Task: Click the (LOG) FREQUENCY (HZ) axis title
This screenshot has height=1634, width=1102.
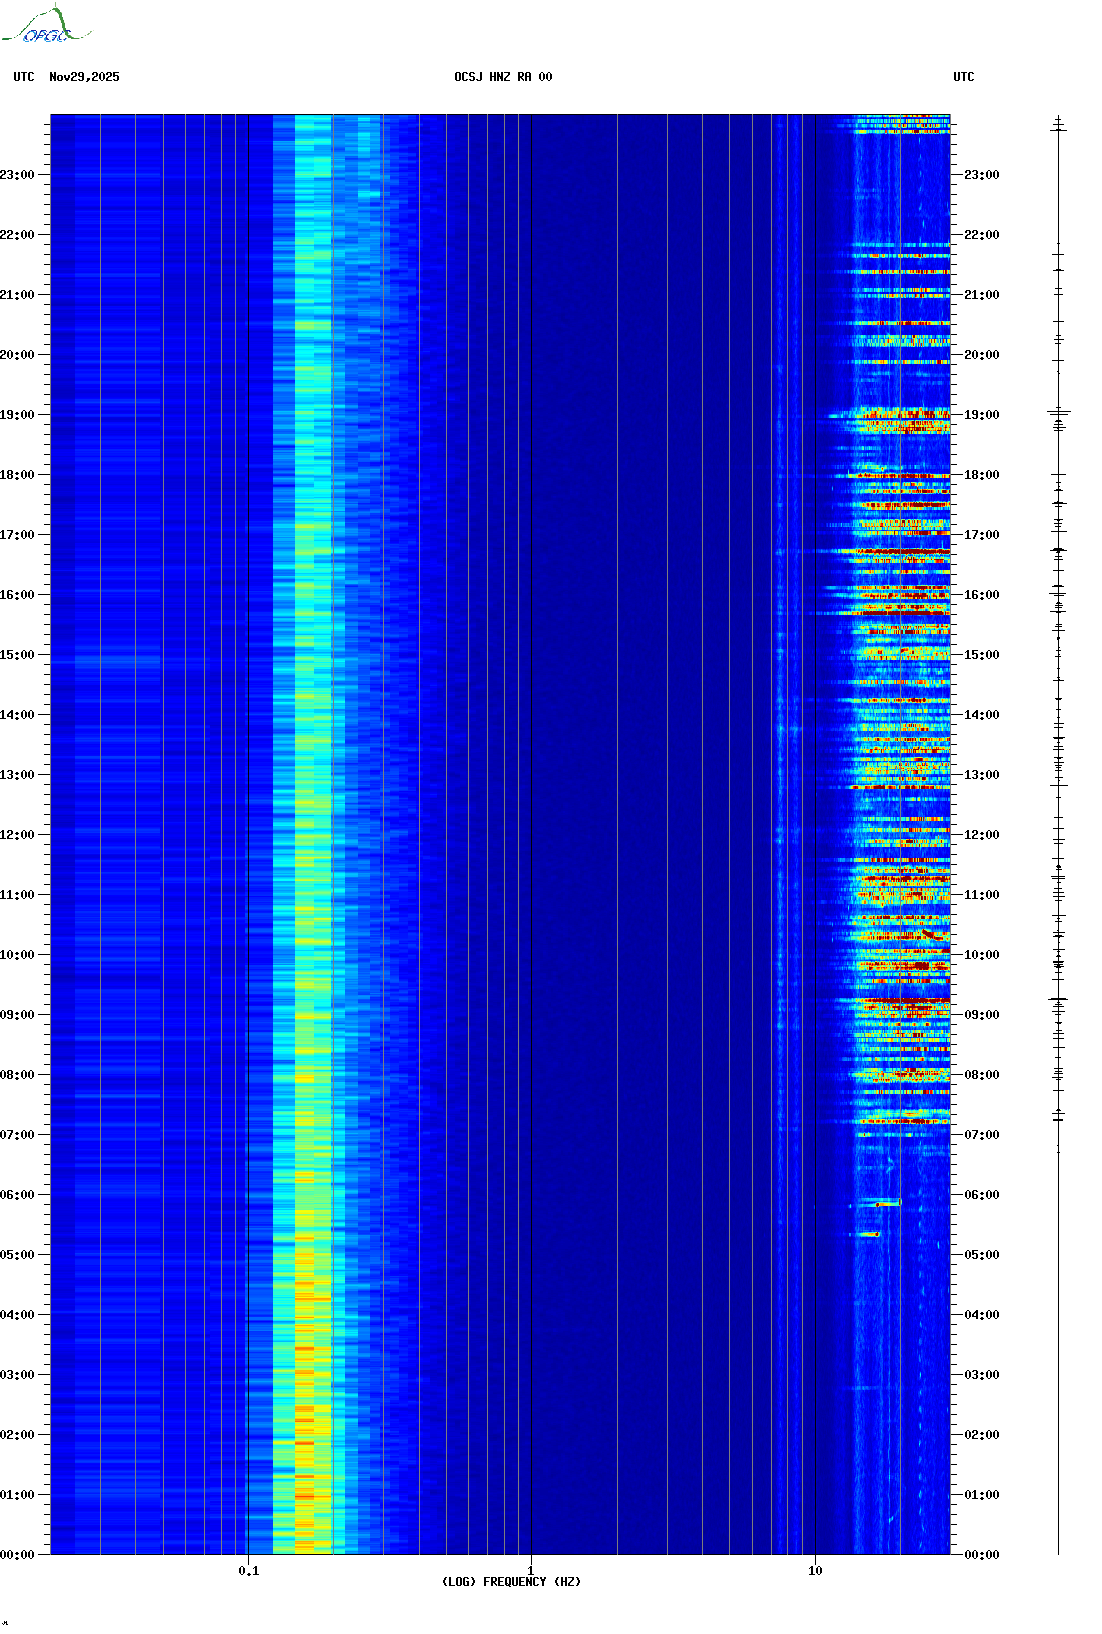Action: click(x=511, y=1582)
